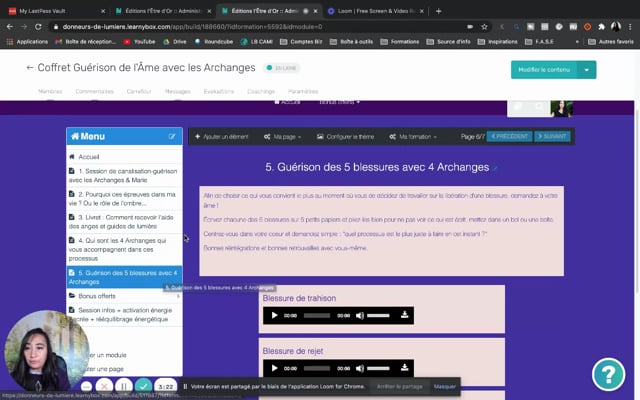Download the Blessure de trahison audio file
Screen dimensions: 640x400
point(404,315)
